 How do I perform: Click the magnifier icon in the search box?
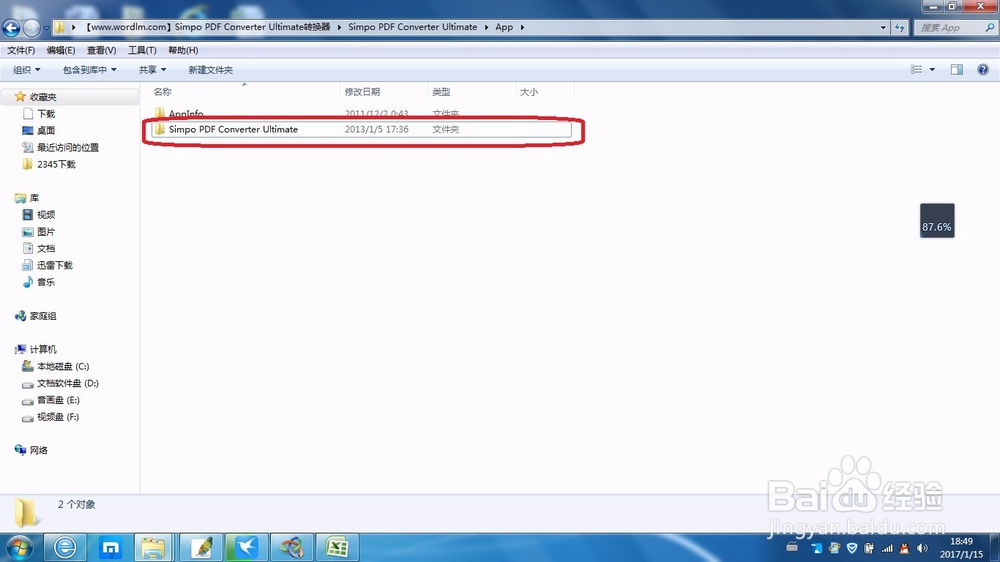990,27
